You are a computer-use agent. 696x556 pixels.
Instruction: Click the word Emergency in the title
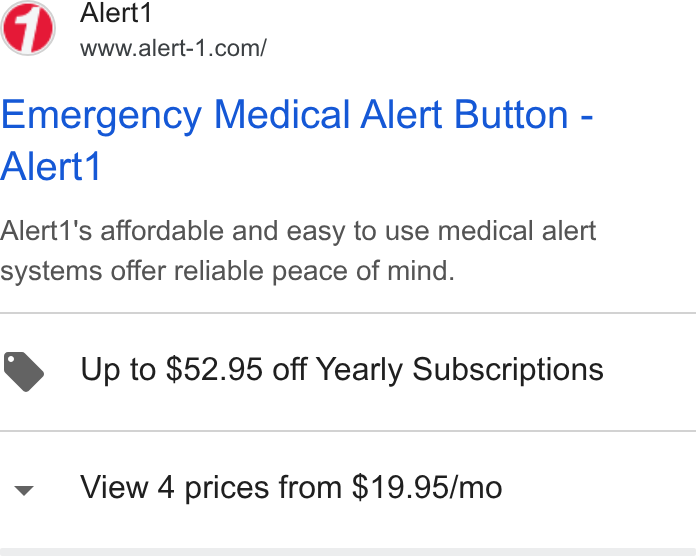[x=101, y=116]
